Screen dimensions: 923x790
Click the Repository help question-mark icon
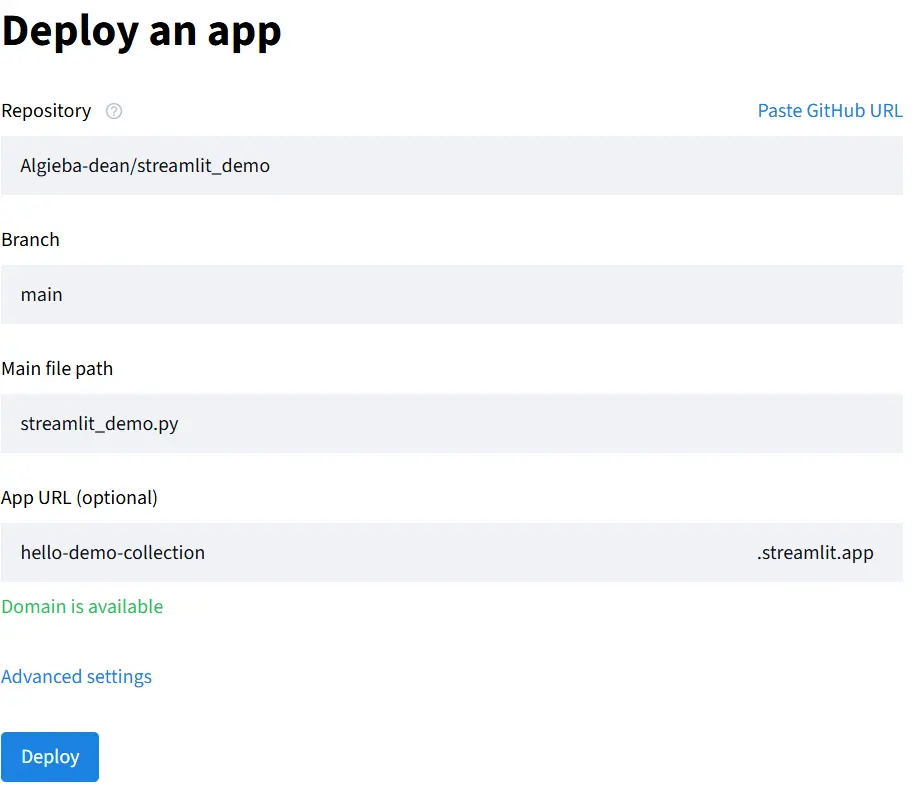click(114, 111)
